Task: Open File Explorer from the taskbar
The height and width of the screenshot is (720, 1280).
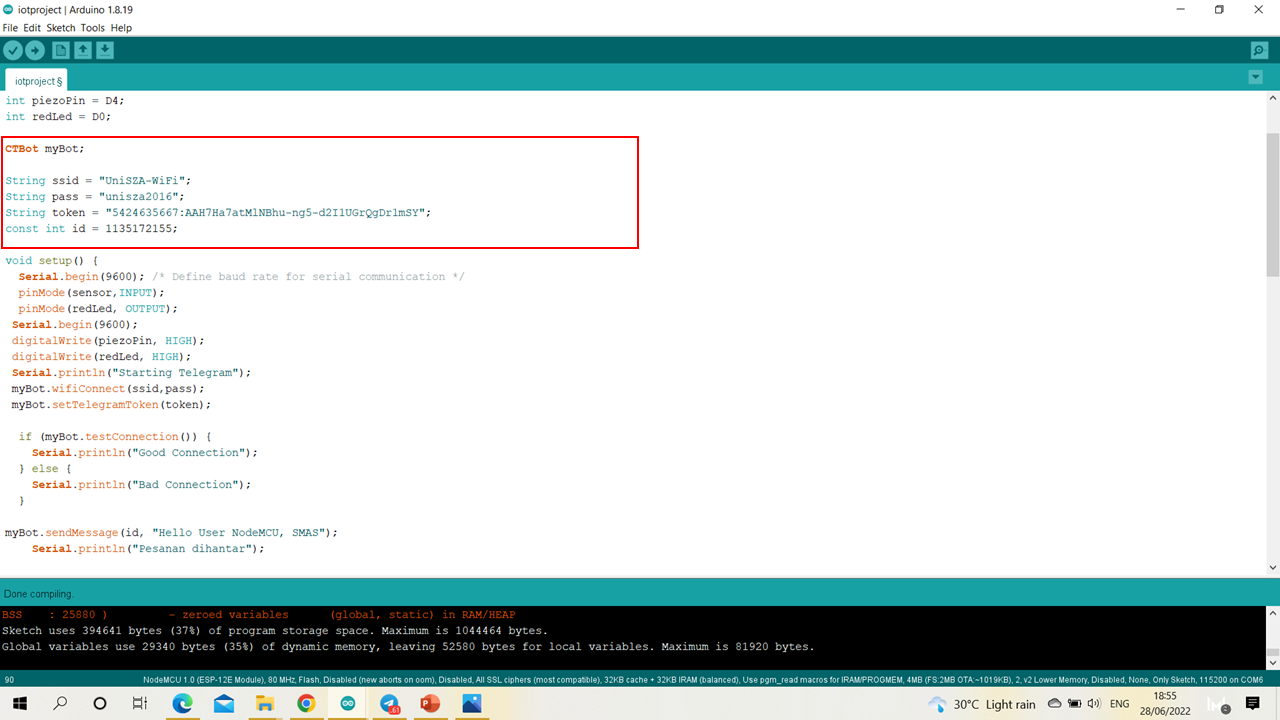Action: click(265, 704)
